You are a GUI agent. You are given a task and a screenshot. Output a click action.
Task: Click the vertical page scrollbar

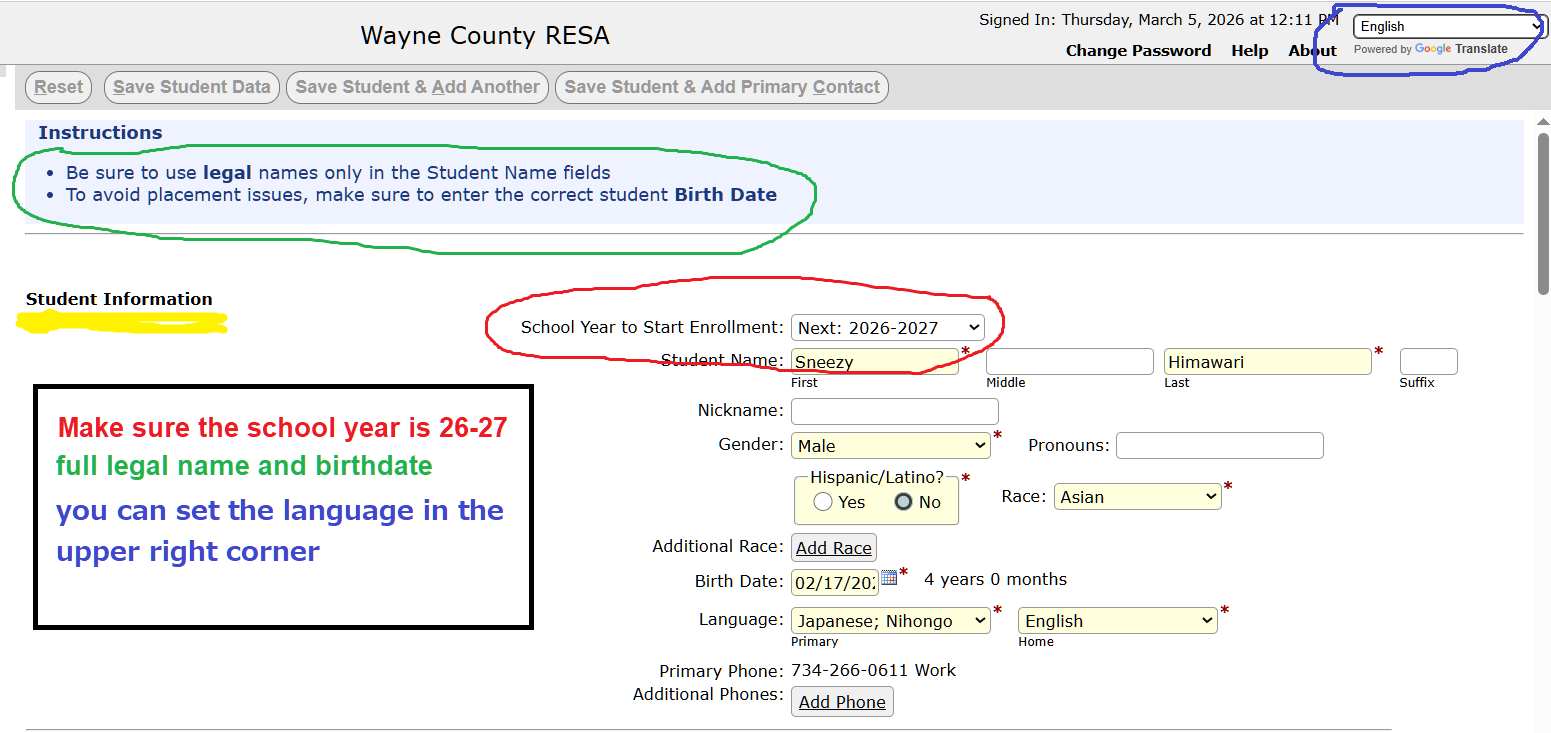coord(1542,214)
